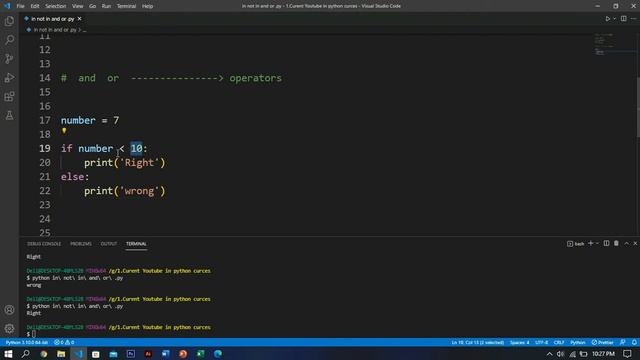Open the Run menu
Screen dimensions: 640x360
106,6
